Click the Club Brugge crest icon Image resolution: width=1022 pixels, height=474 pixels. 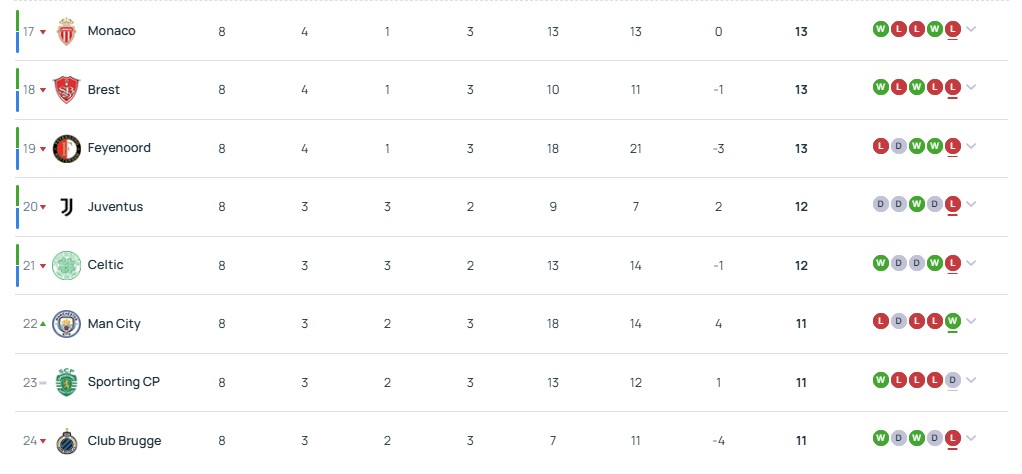(x=67, y=441)
